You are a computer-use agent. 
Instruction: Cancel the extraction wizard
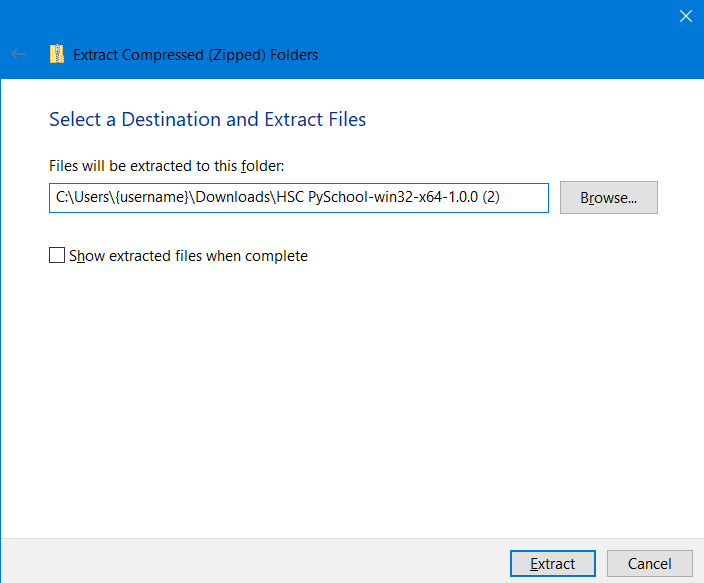(x=650, y=564)
